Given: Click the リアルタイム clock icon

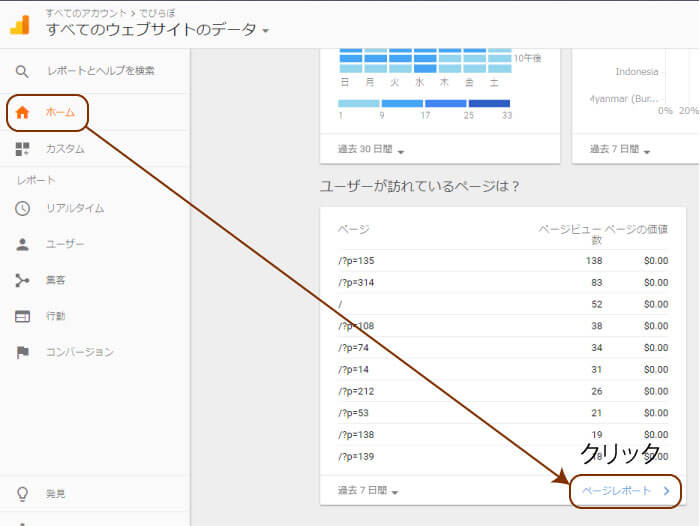Looking at the screenshot, I should click(22, 209).
